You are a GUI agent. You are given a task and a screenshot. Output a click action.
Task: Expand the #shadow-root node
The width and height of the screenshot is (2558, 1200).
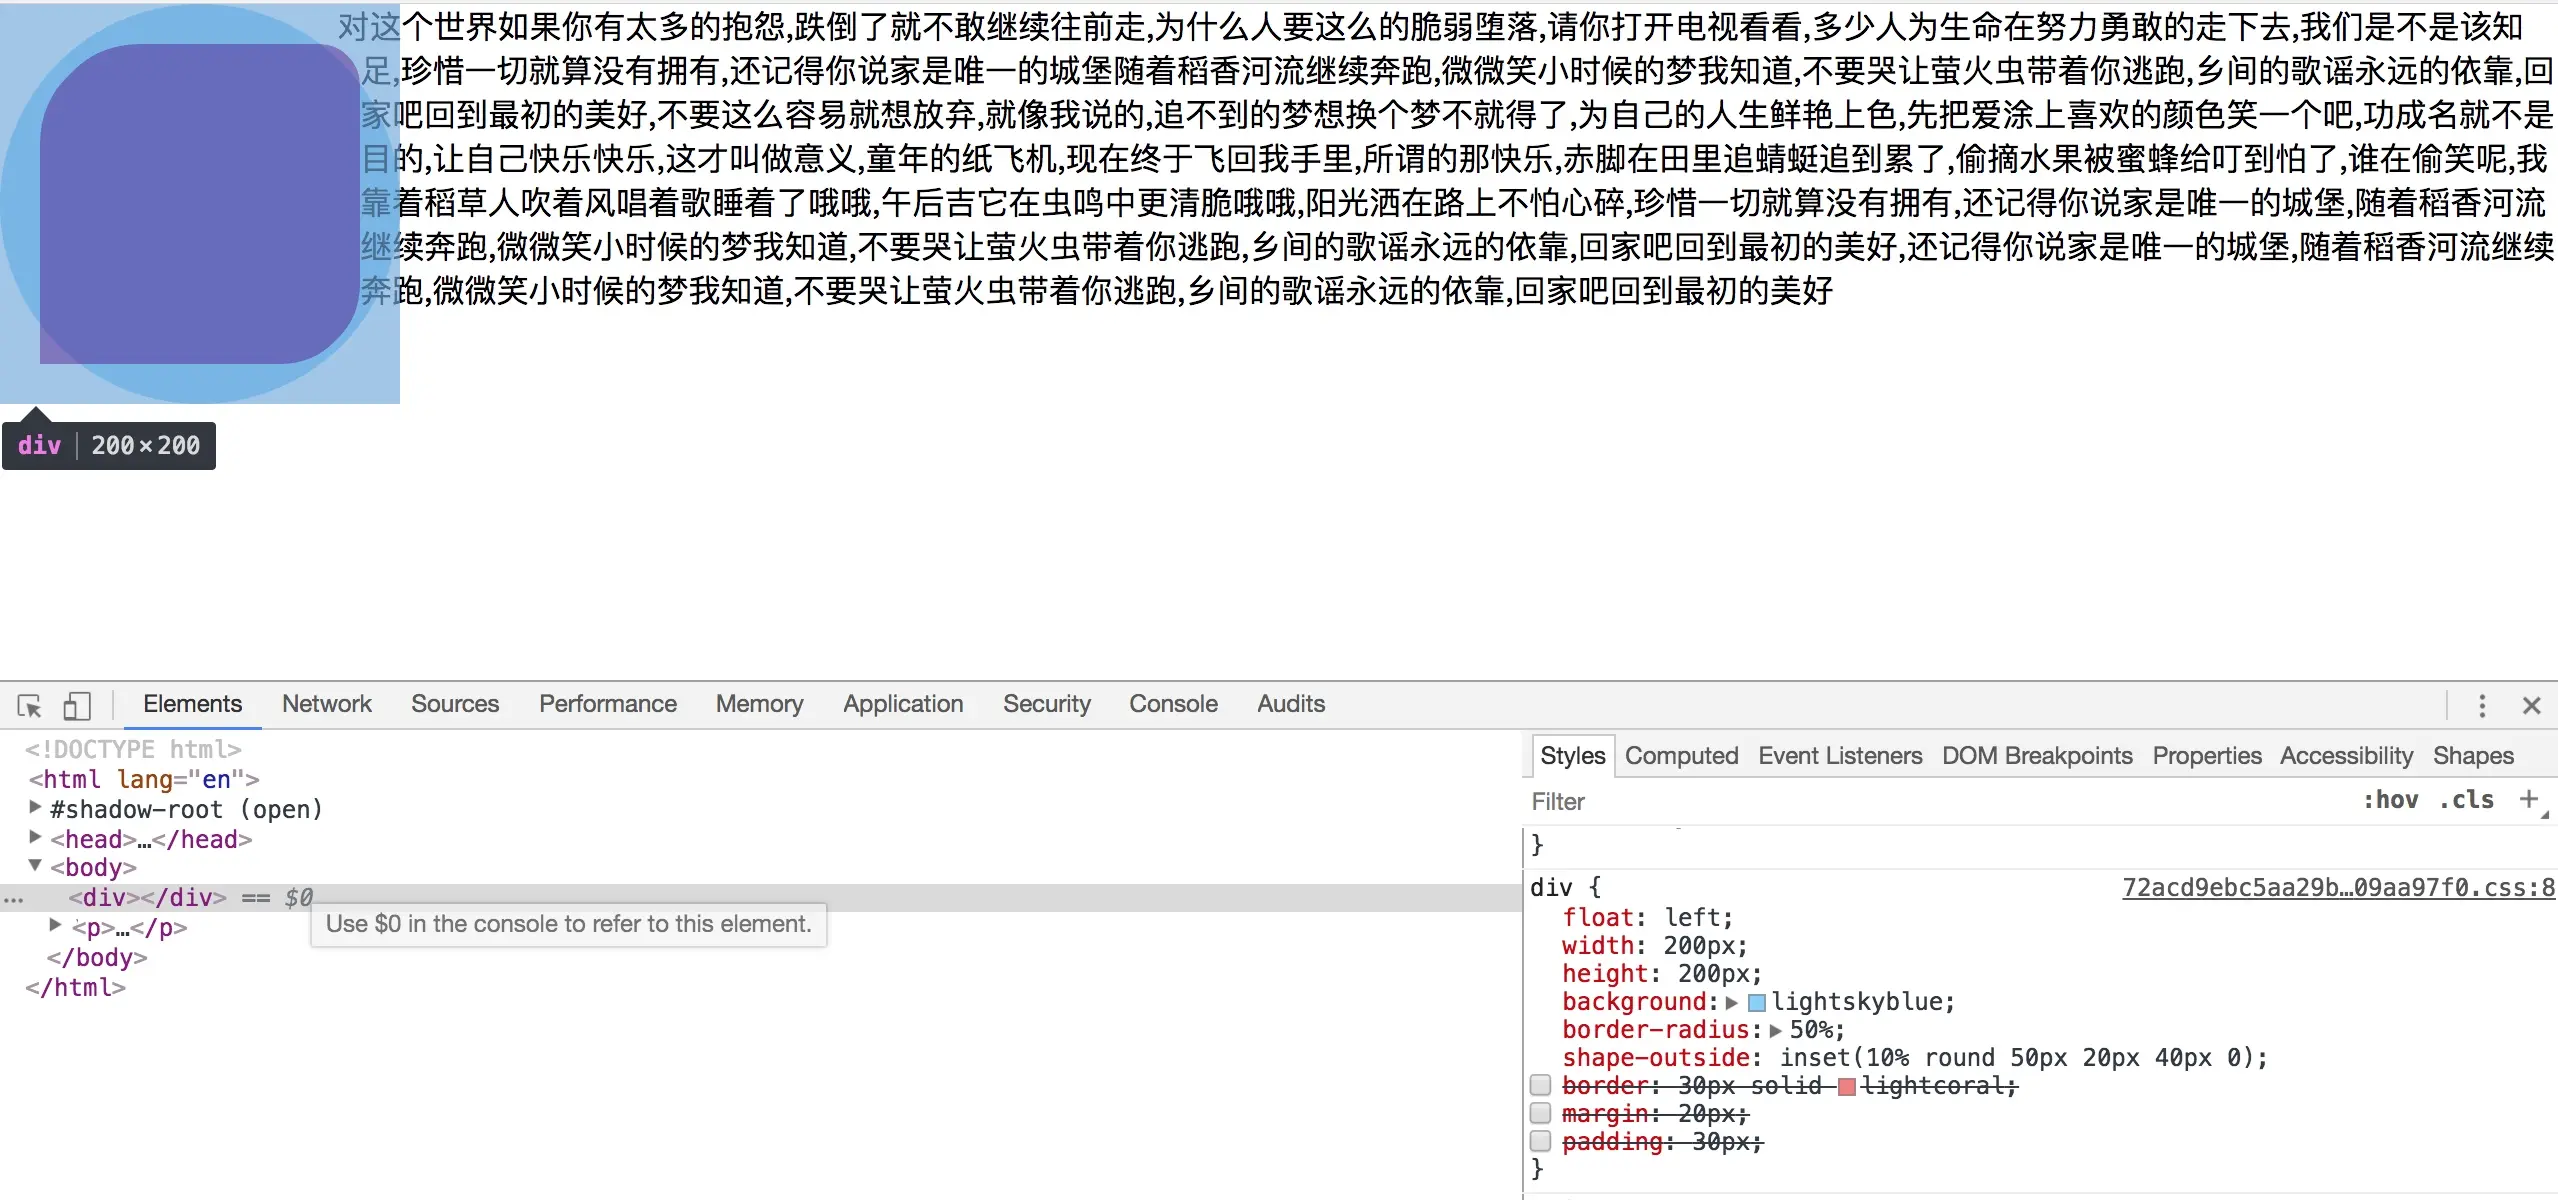pos(36,808)
